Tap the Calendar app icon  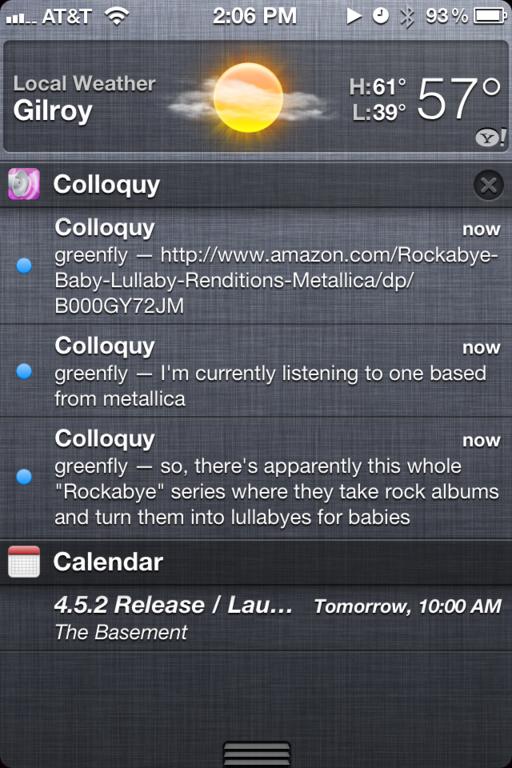pyautogui.click(x=24, y=561)
